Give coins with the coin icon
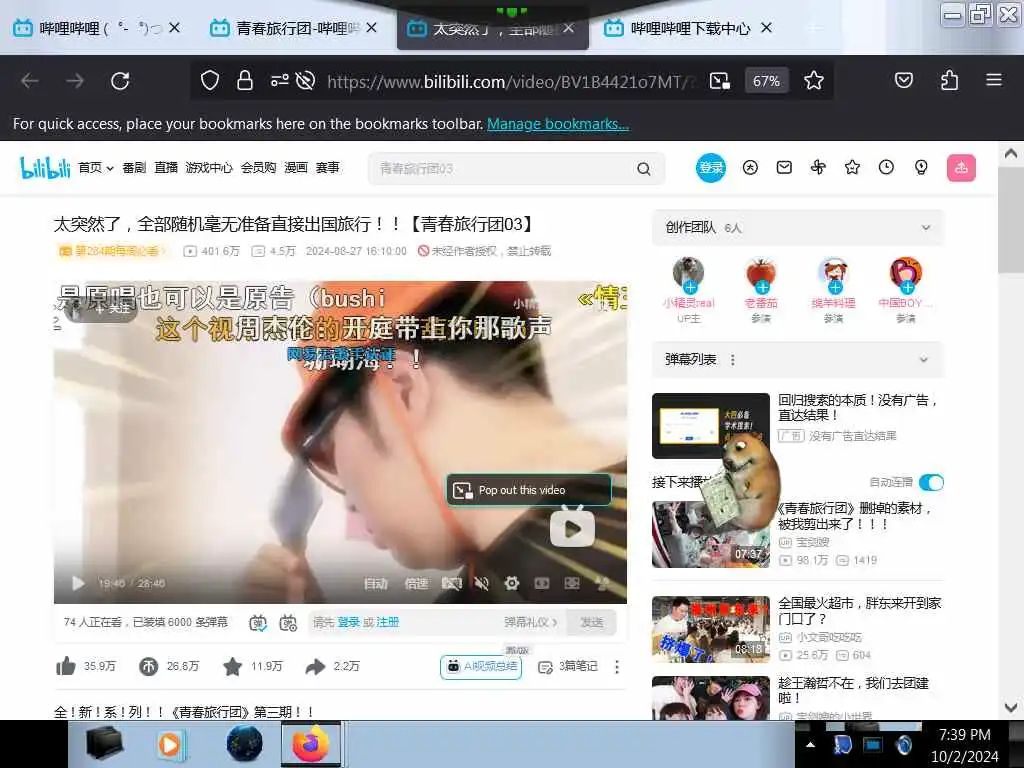Image resolution: width=1024 pixels, height=768 pixels. 148,666
